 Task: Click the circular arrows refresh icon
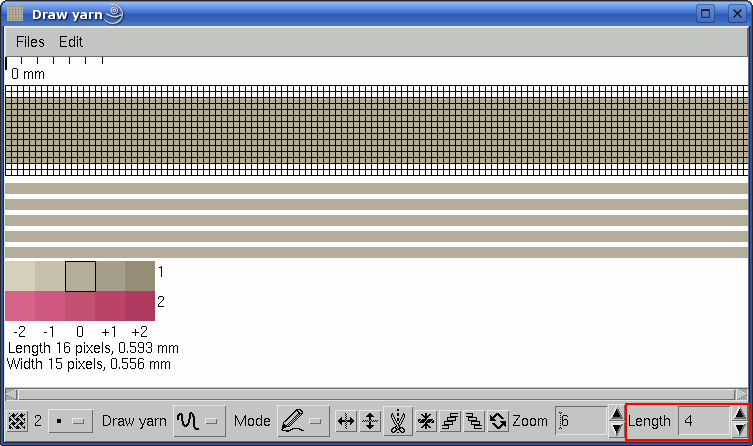498,421
